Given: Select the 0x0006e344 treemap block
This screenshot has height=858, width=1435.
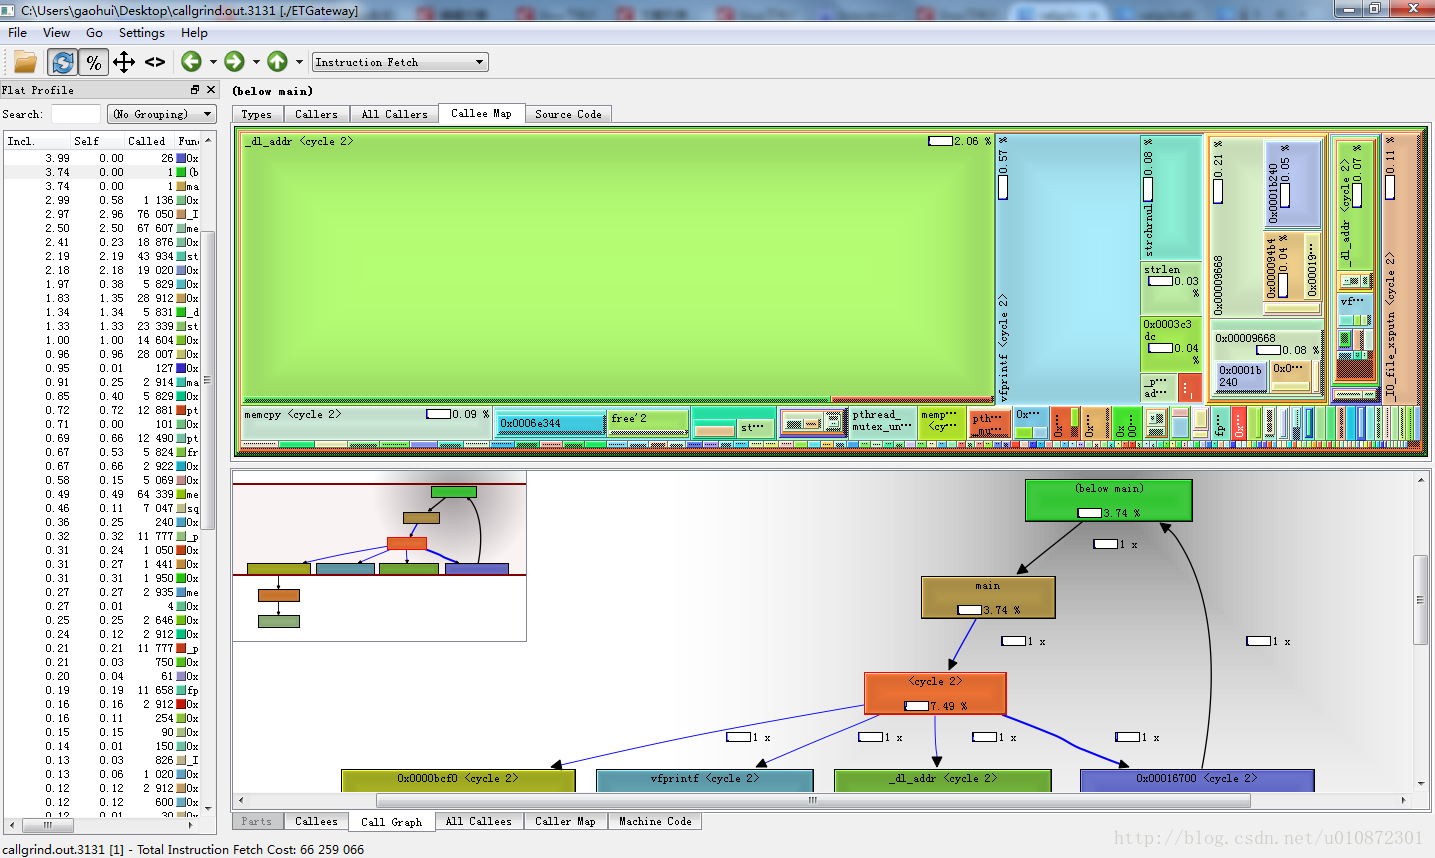Looking at the screenshot, I should (551, 423).
